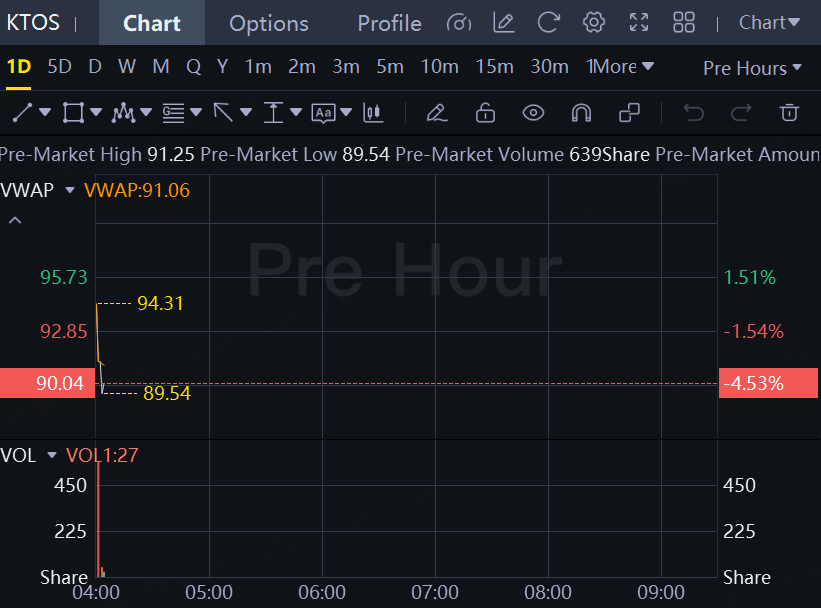Select the trend line drawing tool
821x608 pixels.
pyautogui.click(x=23, y=112)
